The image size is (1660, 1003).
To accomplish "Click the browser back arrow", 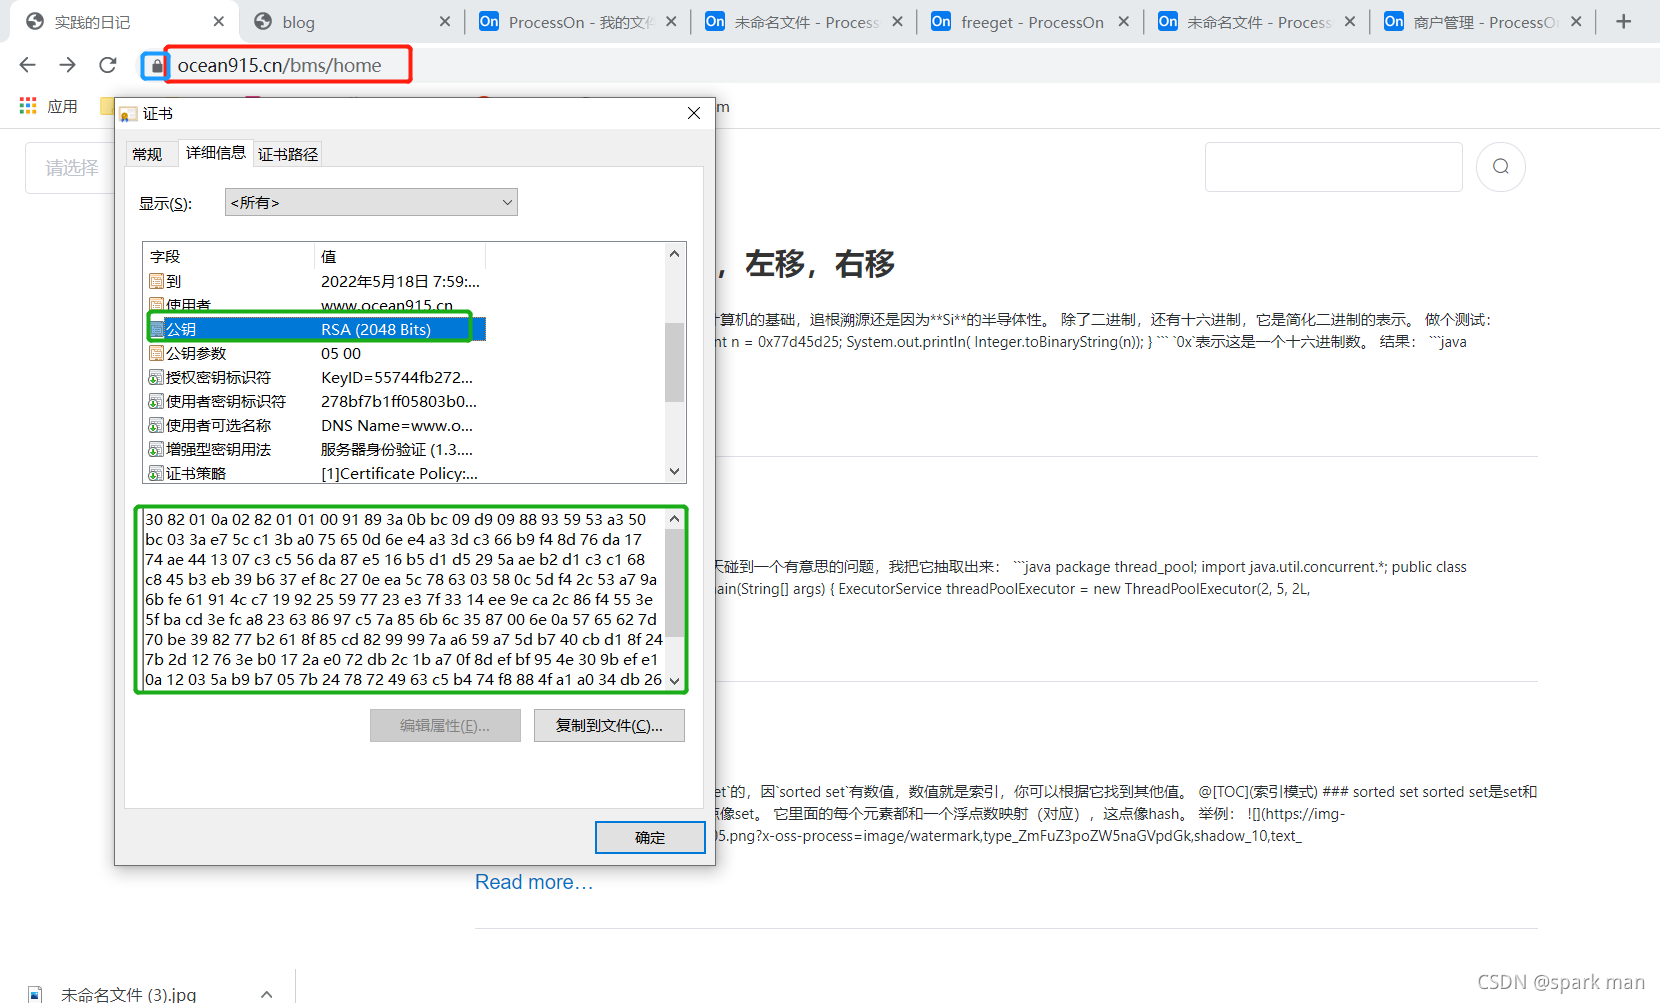I will tap(27, 65).
